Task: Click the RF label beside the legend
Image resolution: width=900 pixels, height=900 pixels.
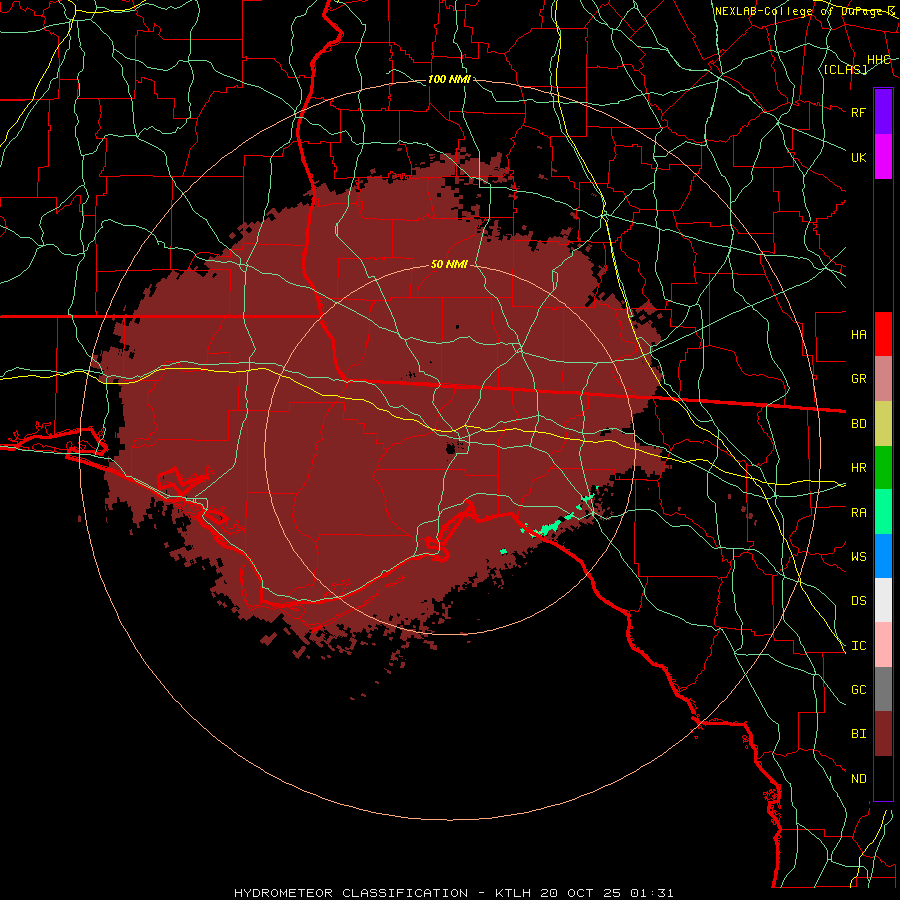Action: [859, 112]
